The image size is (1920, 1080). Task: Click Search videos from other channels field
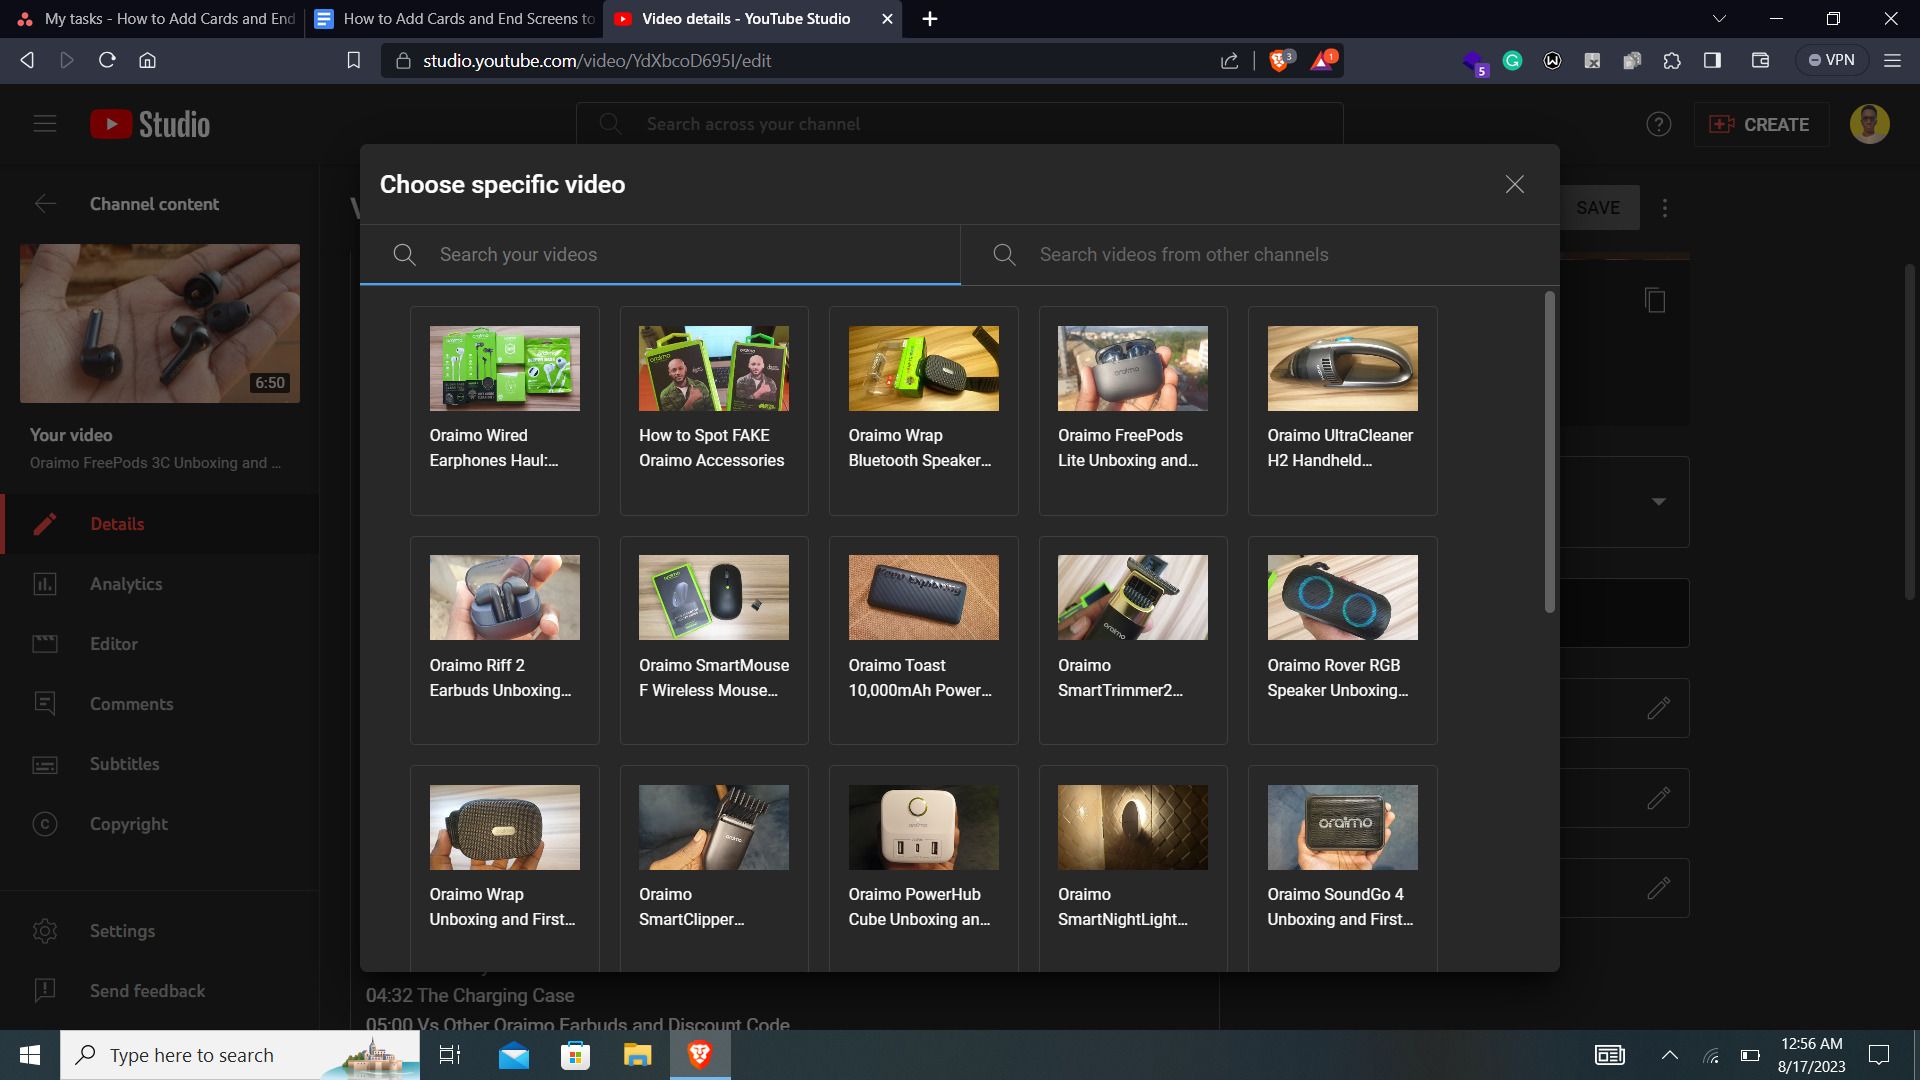point(1260,254)
